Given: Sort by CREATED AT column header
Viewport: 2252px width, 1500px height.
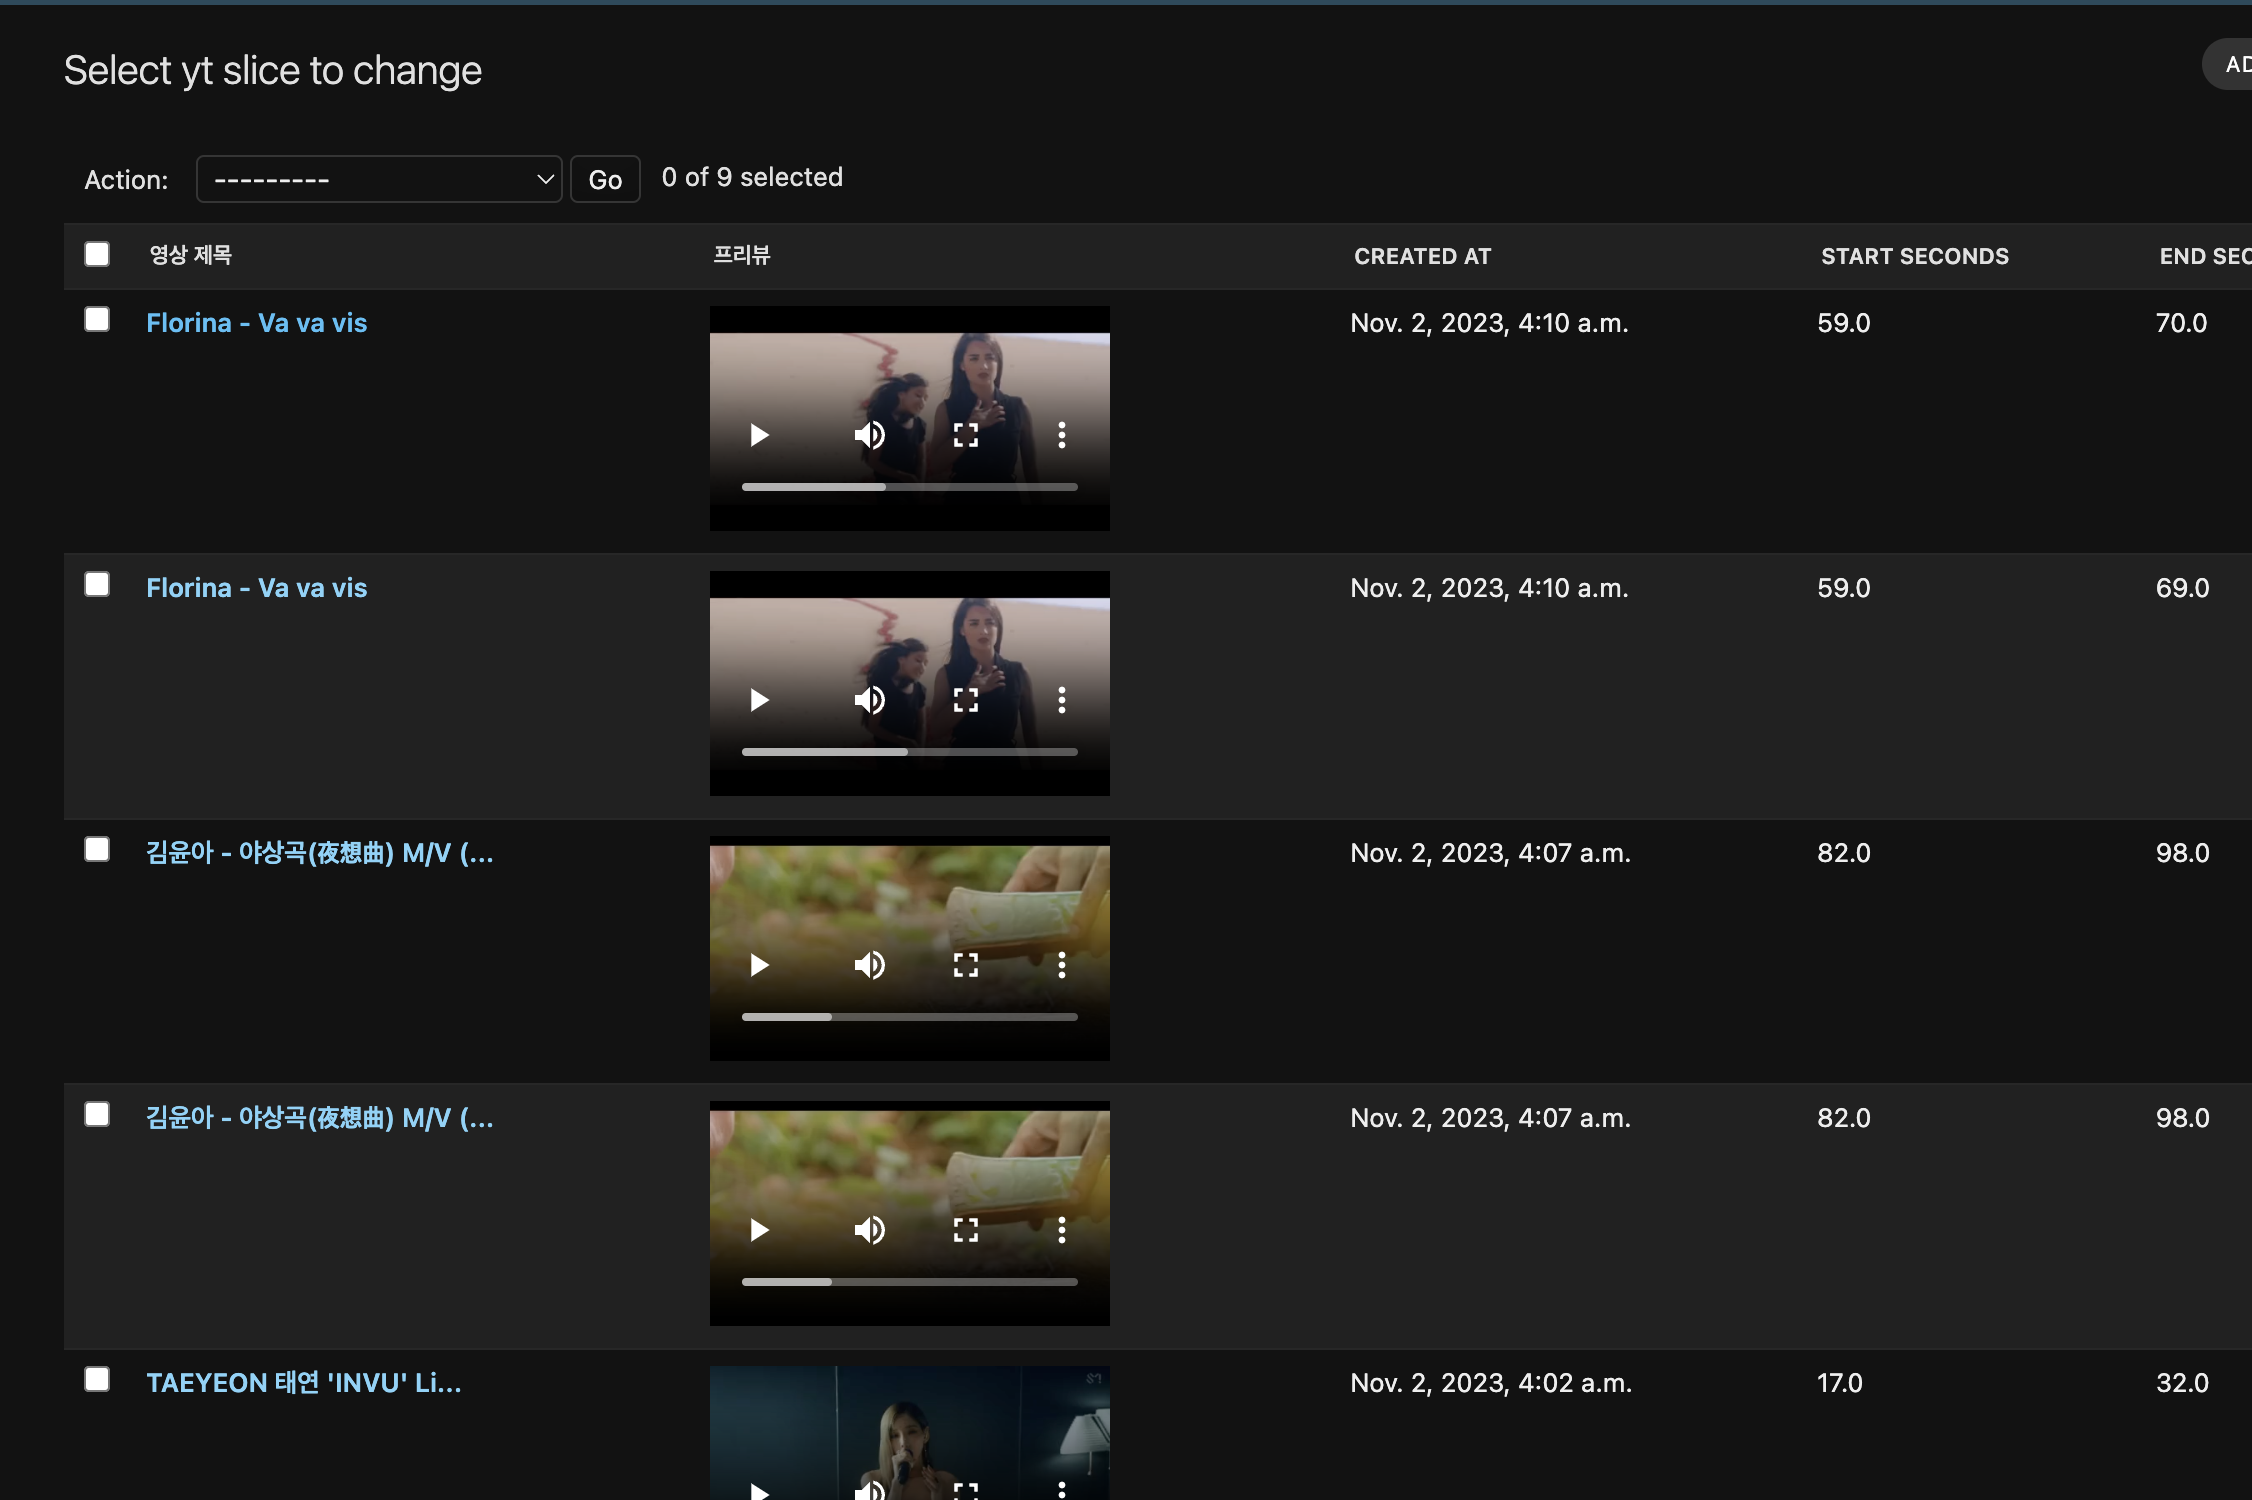Looking at the screenshot, I should pyautogui.click(x=1422, y=257).
